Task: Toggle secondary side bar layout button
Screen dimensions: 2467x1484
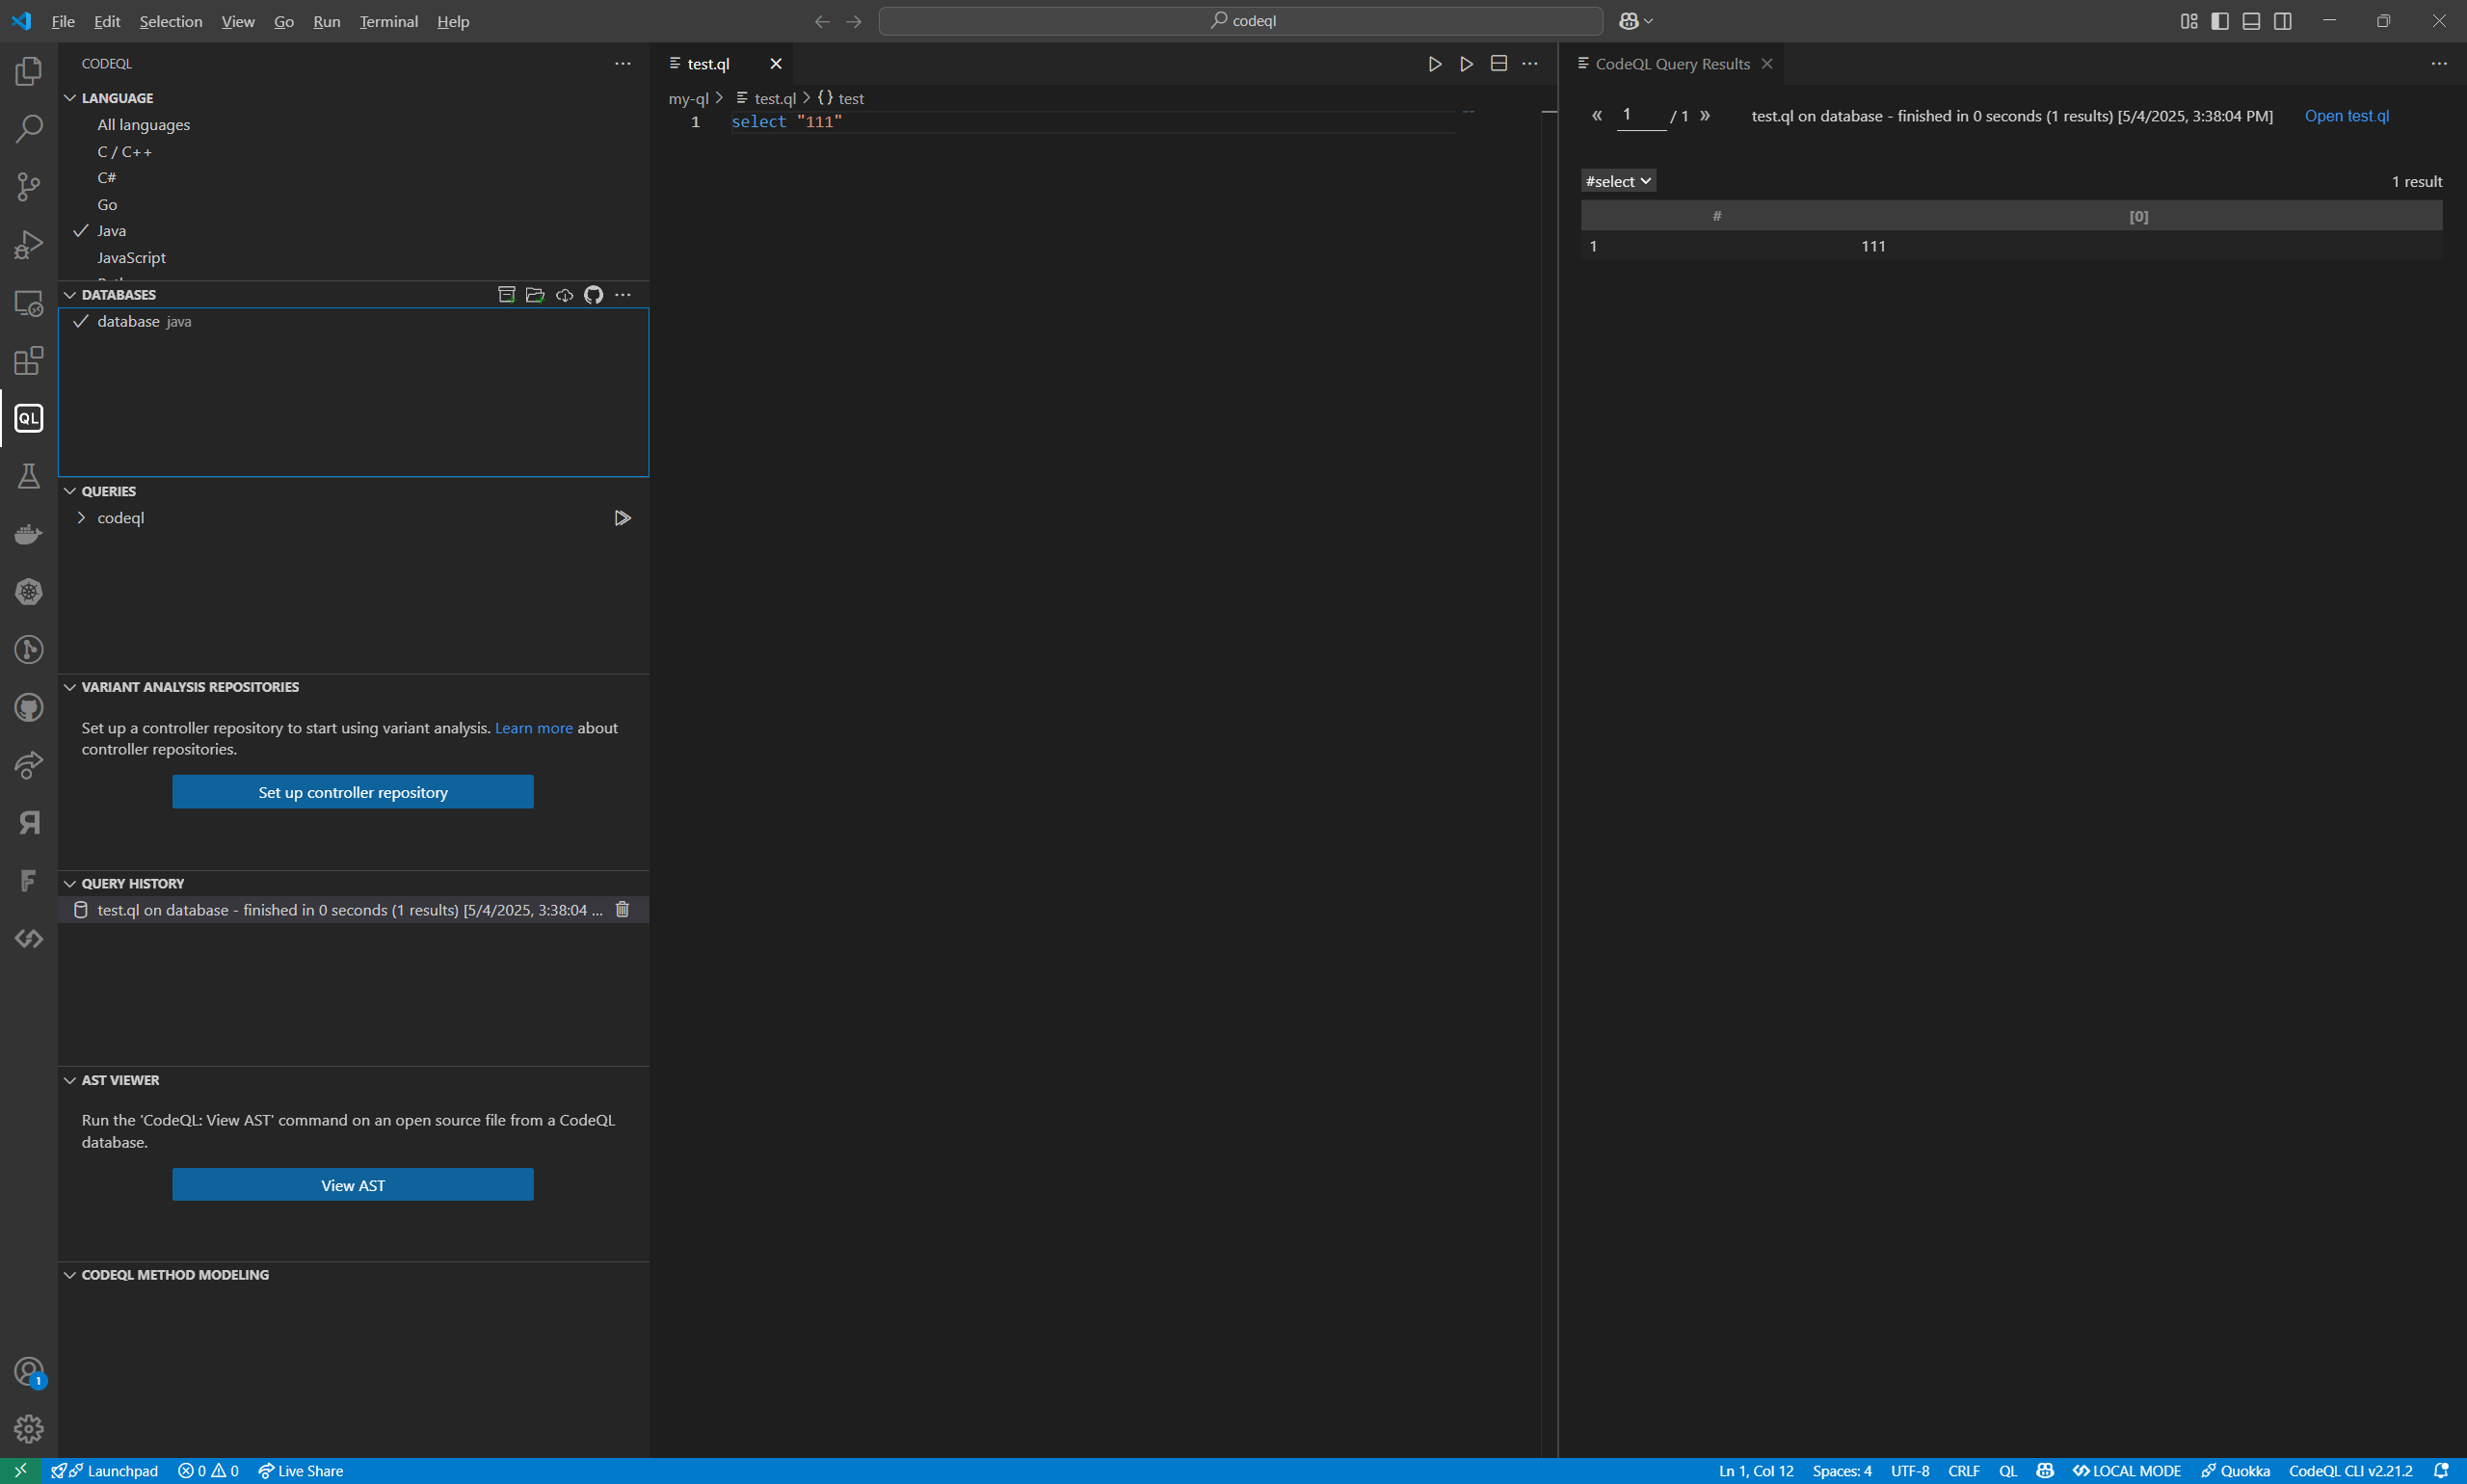Action: pos(2283,21)
